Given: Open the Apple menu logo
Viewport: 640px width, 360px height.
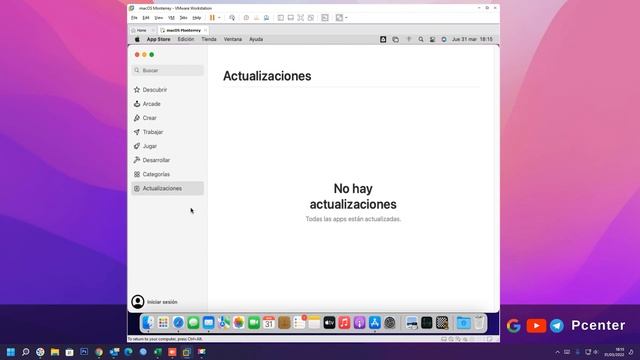Looking at the screenshot, I should (137, 40).
